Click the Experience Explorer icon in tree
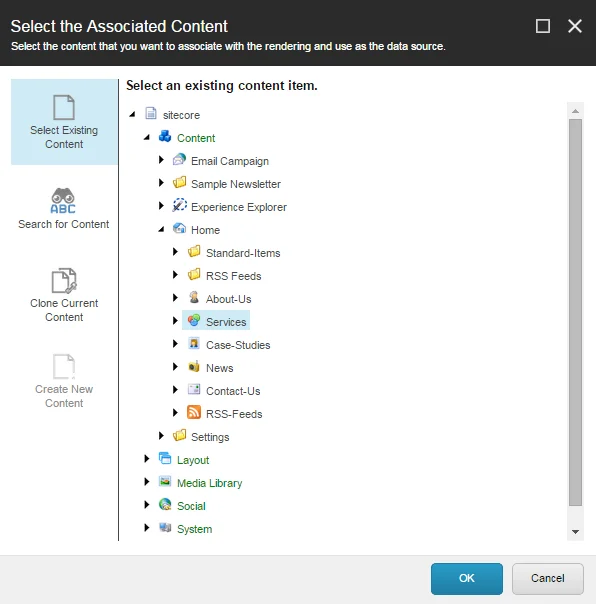Viewport: 596px width, 604px height. [x=179, y=205]
